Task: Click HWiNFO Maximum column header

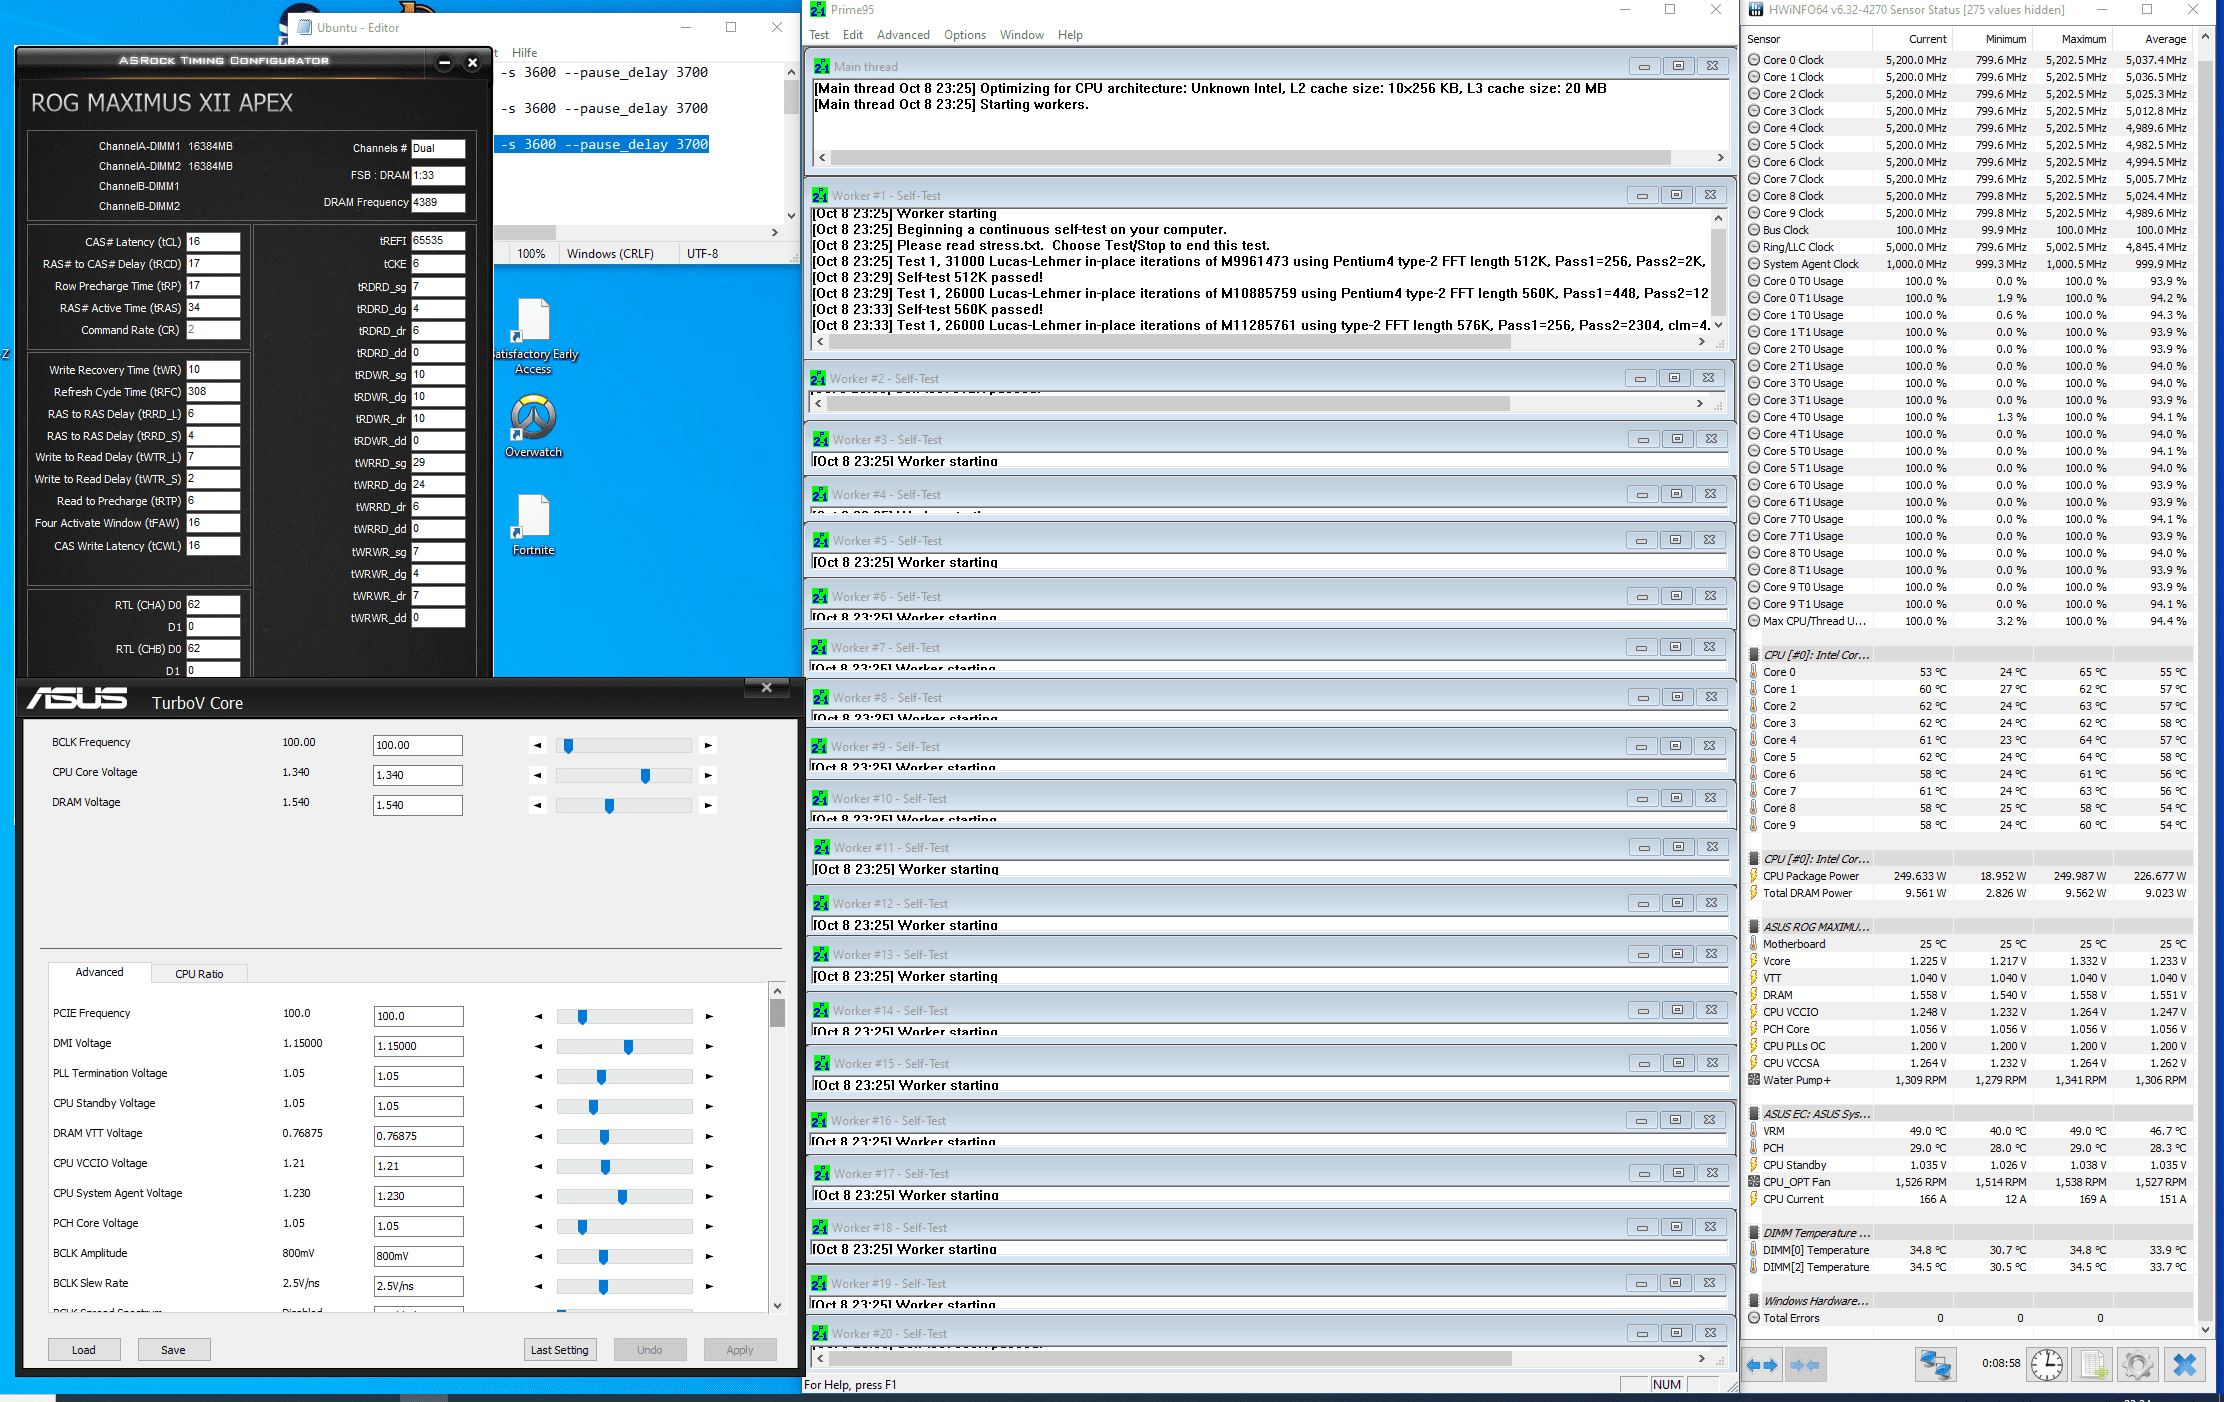Action: click(x=2084, y=39)
